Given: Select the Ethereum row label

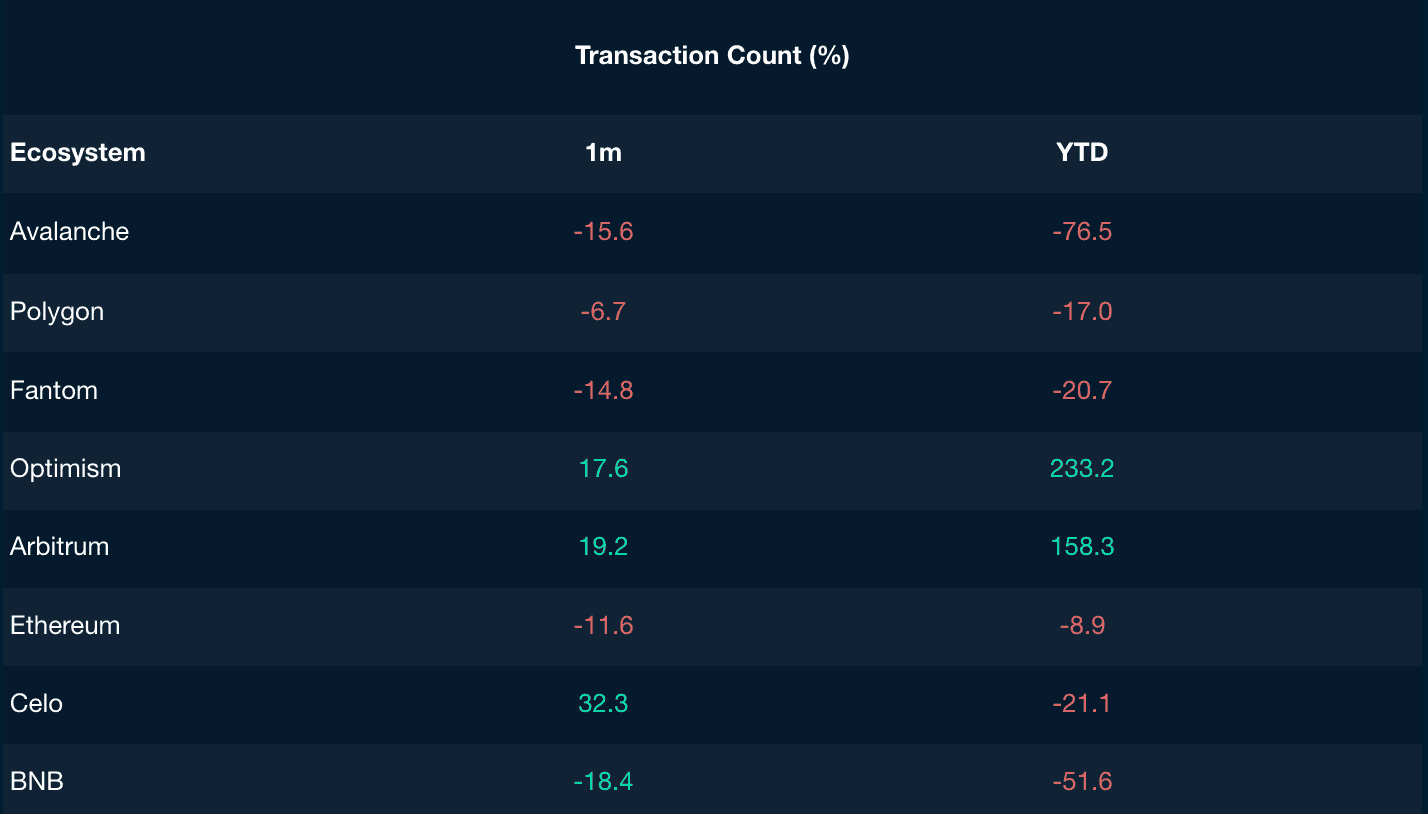Looking at the screenshot, I should (65, 625).
